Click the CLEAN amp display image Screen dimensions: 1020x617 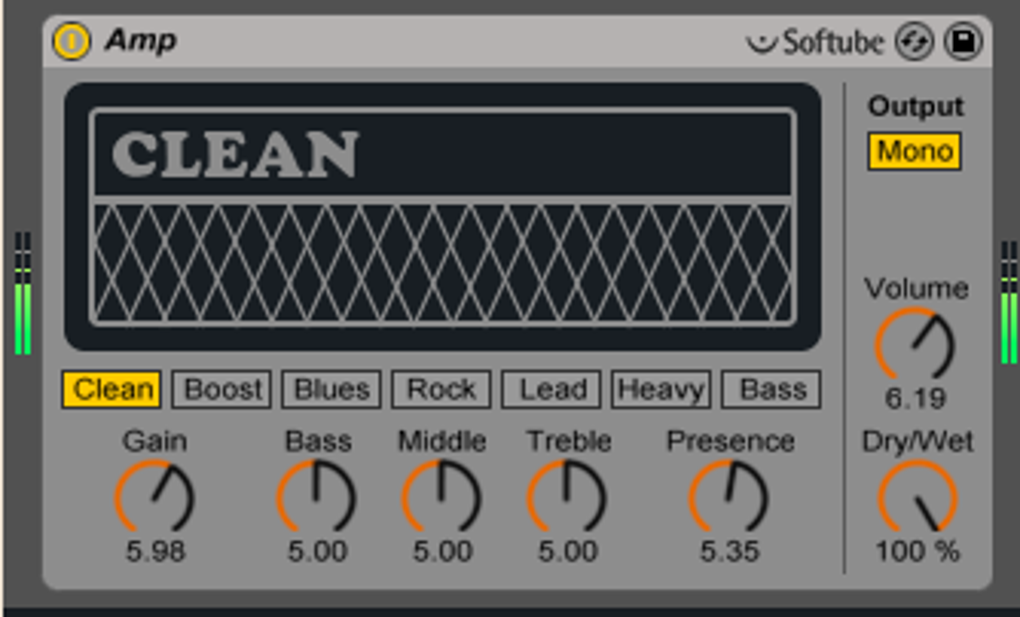pyautogui.click(x=442, y=217)
